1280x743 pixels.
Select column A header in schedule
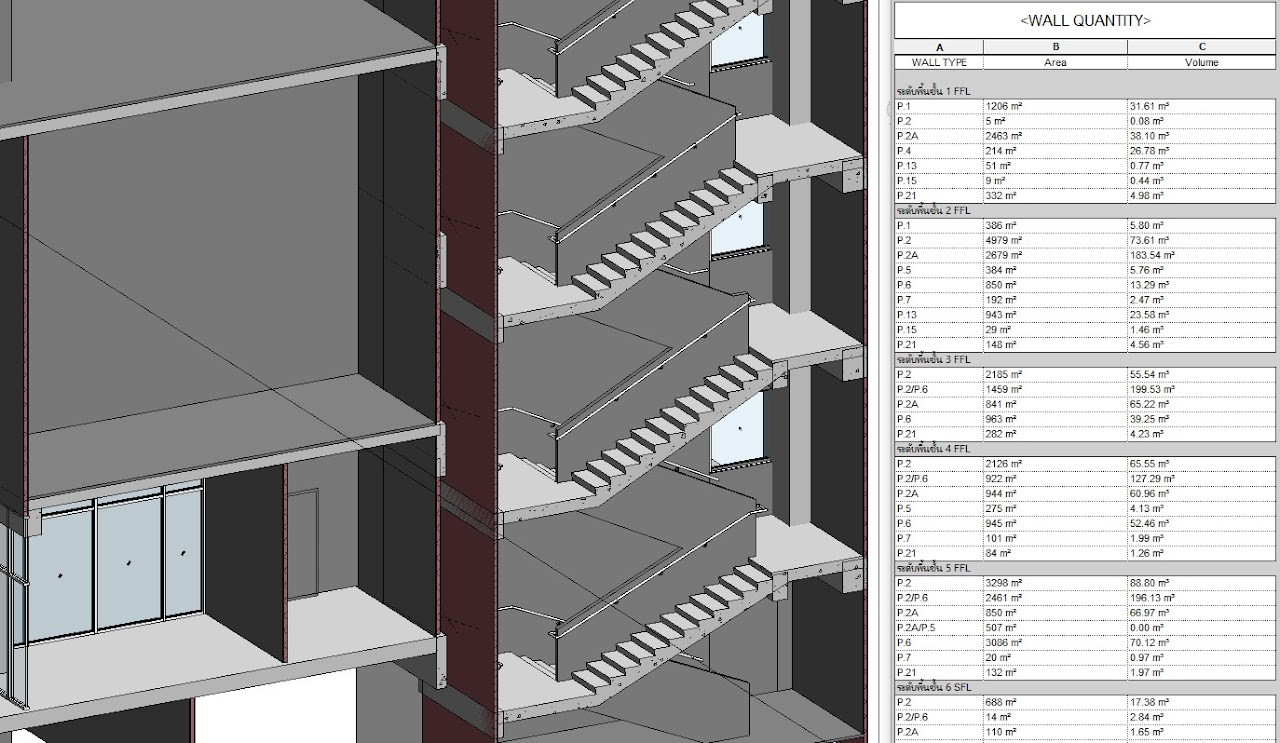point(939,47)
